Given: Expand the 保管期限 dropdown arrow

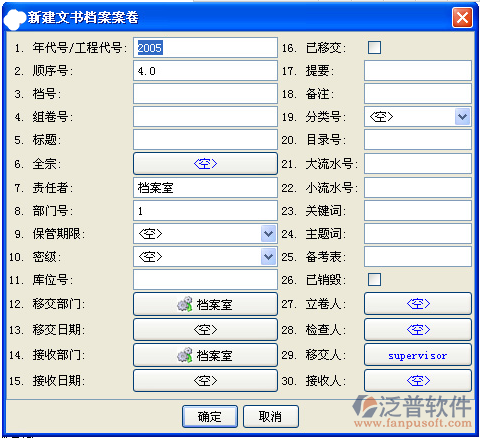Looking at the screenshot, I should coord(268,234).
